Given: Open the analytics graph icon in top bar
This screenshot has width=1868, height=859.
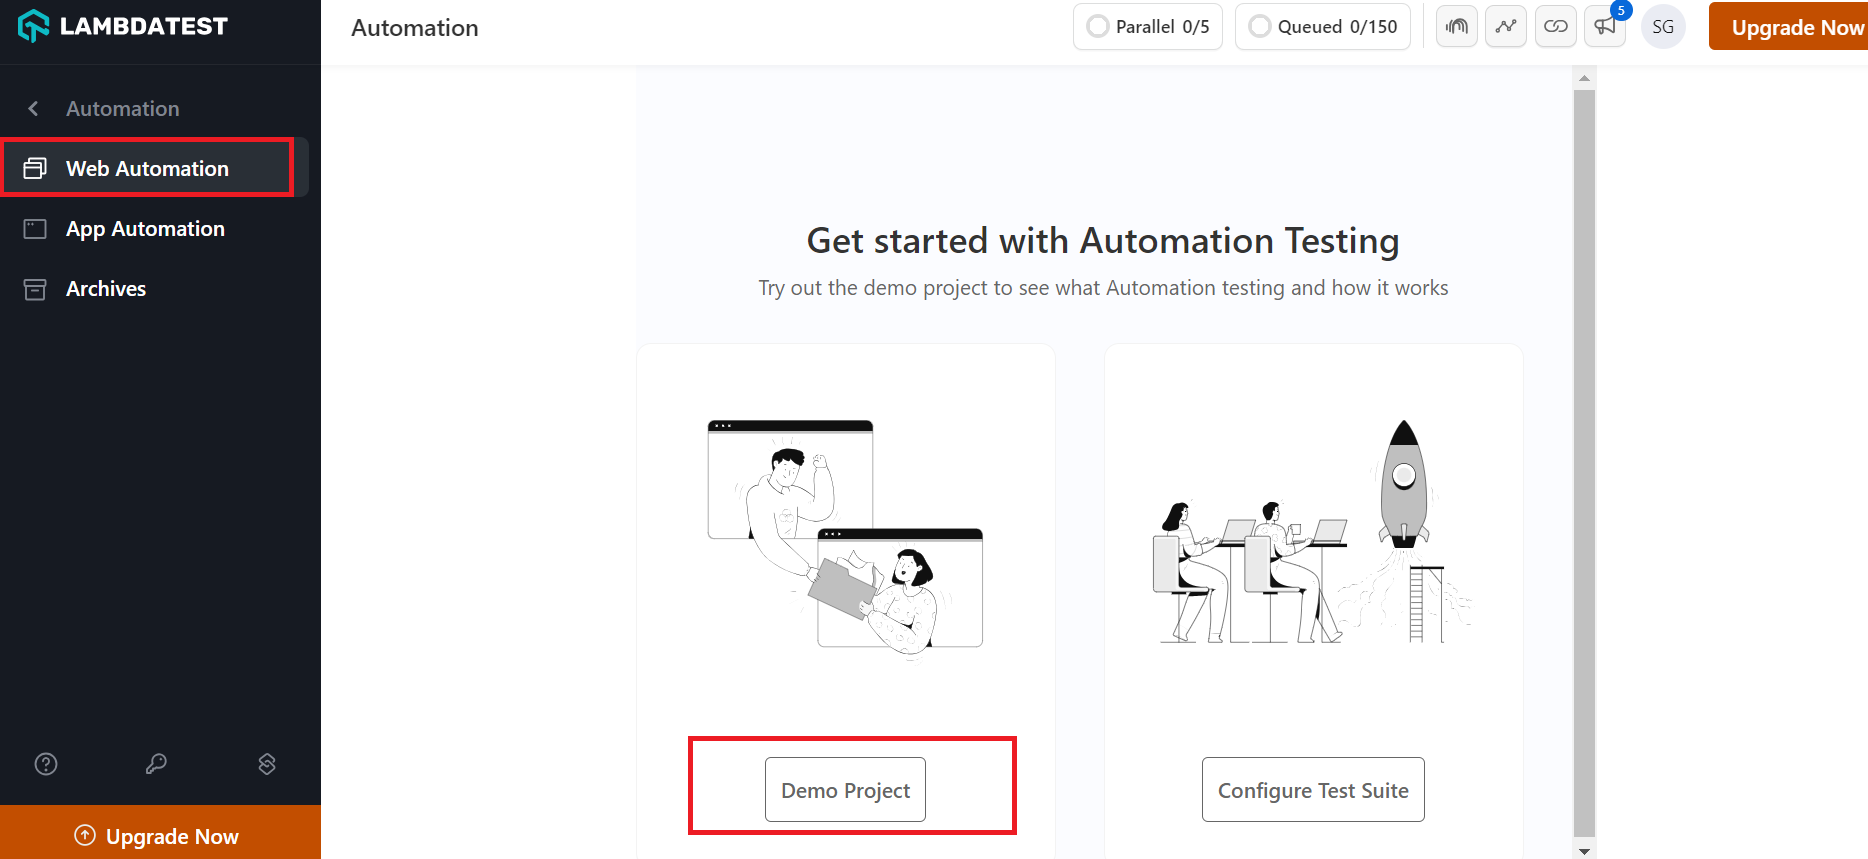Looking at the screenshot, I should [1506, 27].
